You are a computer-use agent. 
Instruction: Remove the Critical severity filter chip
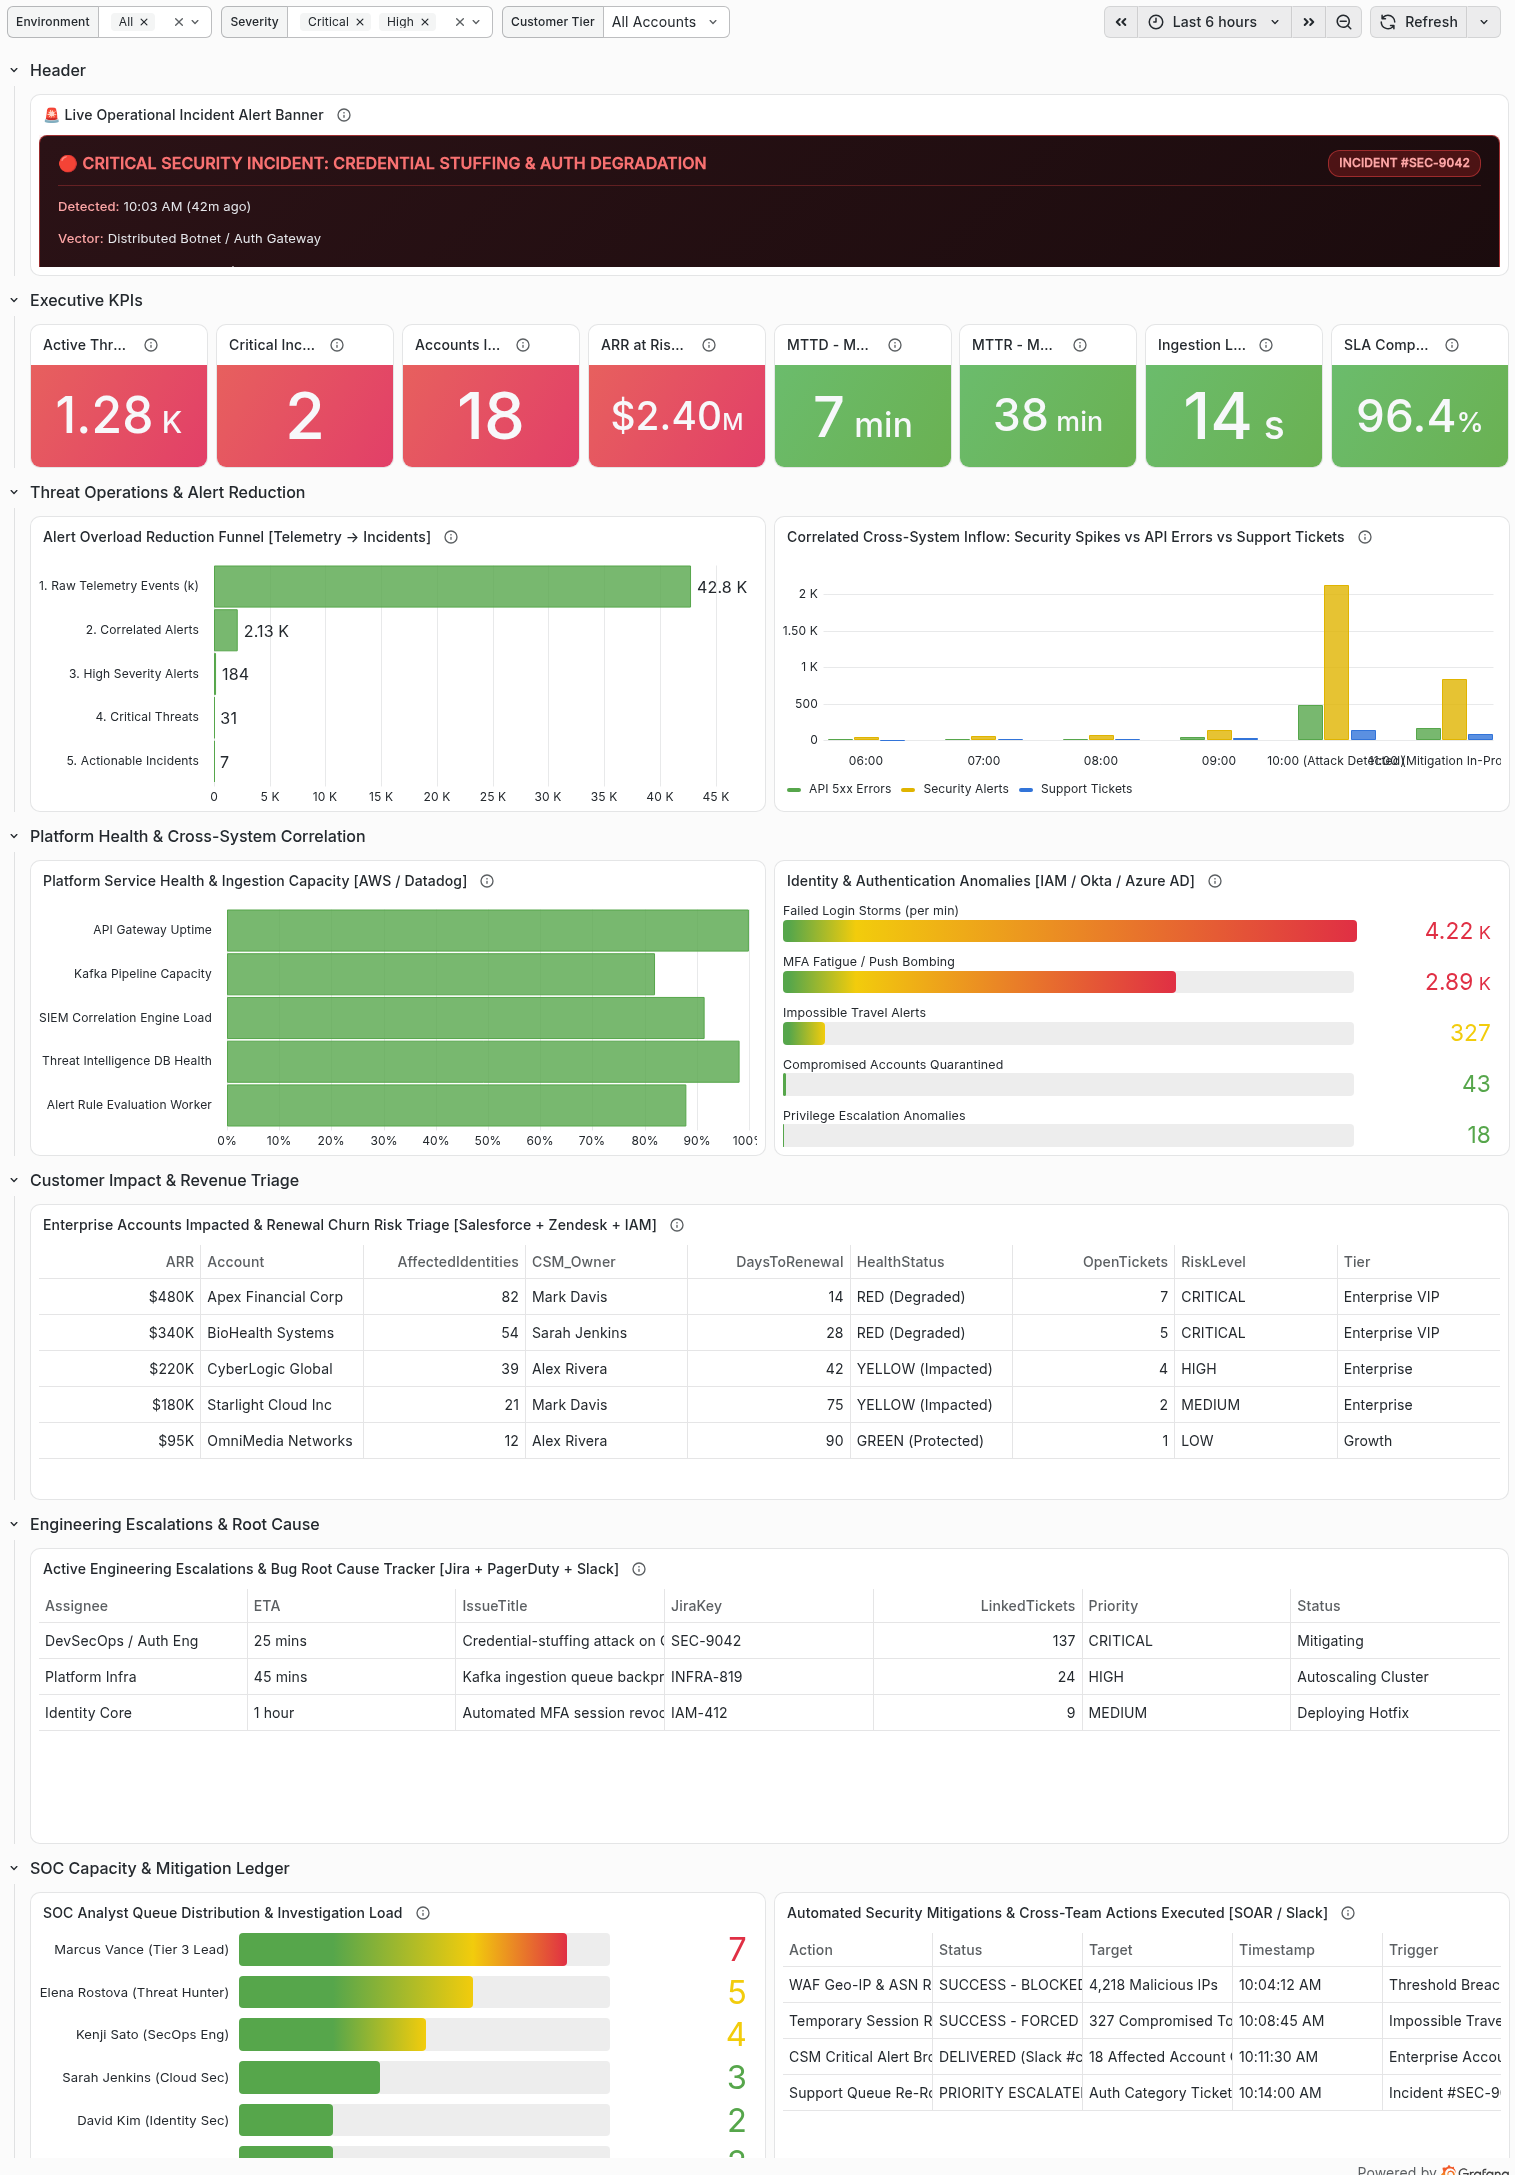(360, 22)
